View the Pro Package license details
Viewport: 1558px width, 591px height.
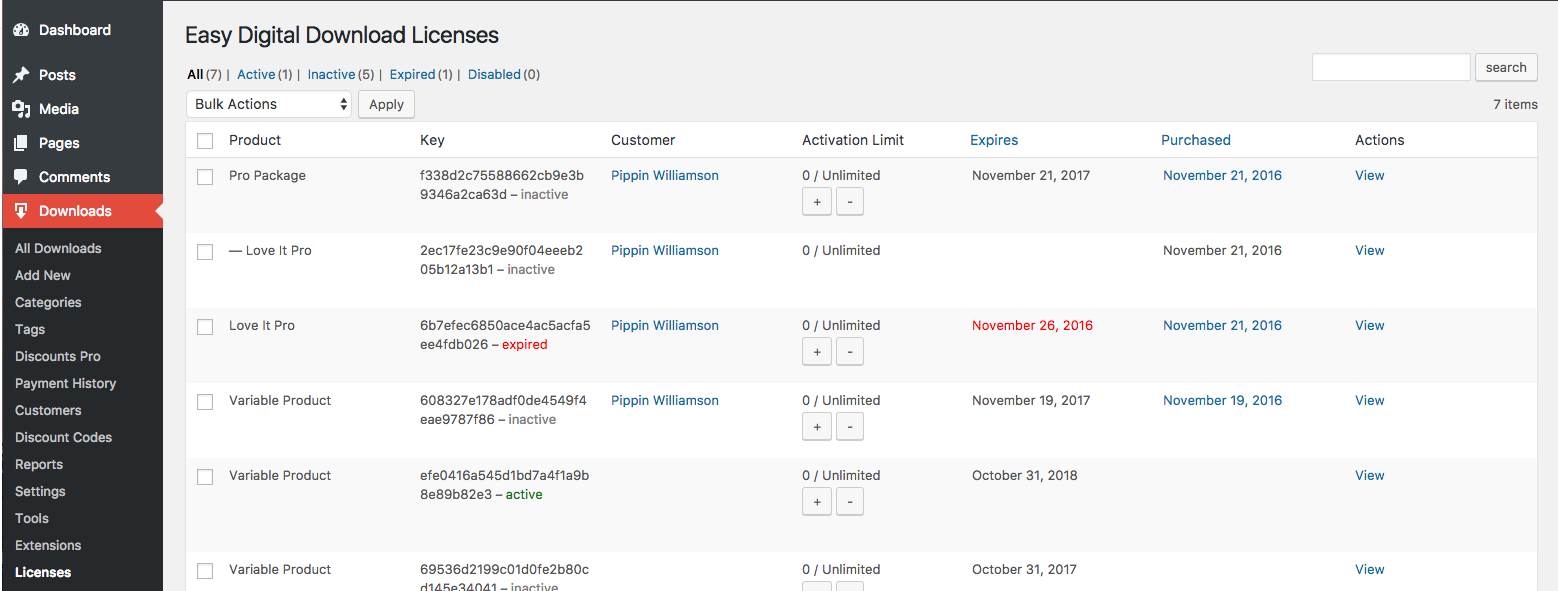(1369, 175)
